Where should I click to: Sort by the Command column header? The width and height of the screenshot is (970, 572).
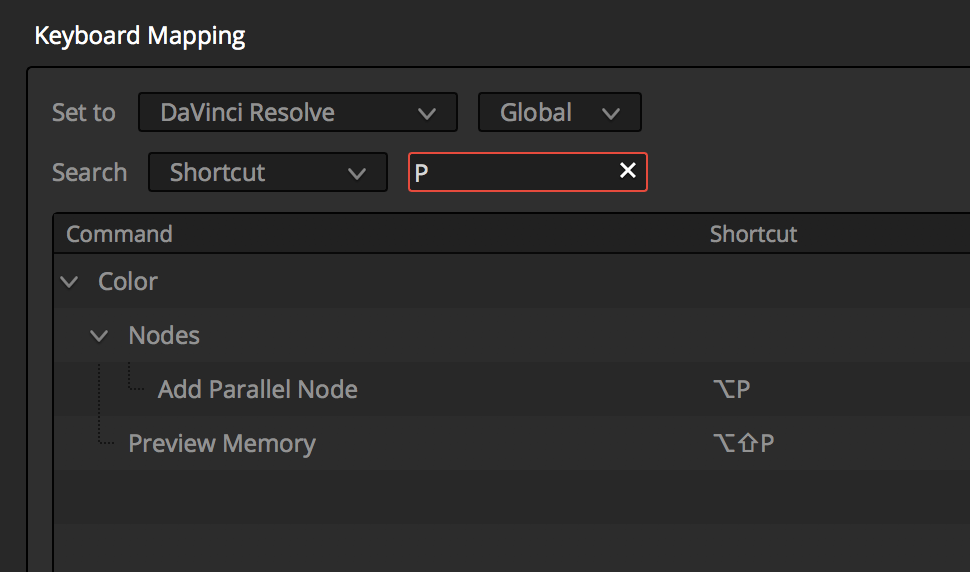[119, 234]
